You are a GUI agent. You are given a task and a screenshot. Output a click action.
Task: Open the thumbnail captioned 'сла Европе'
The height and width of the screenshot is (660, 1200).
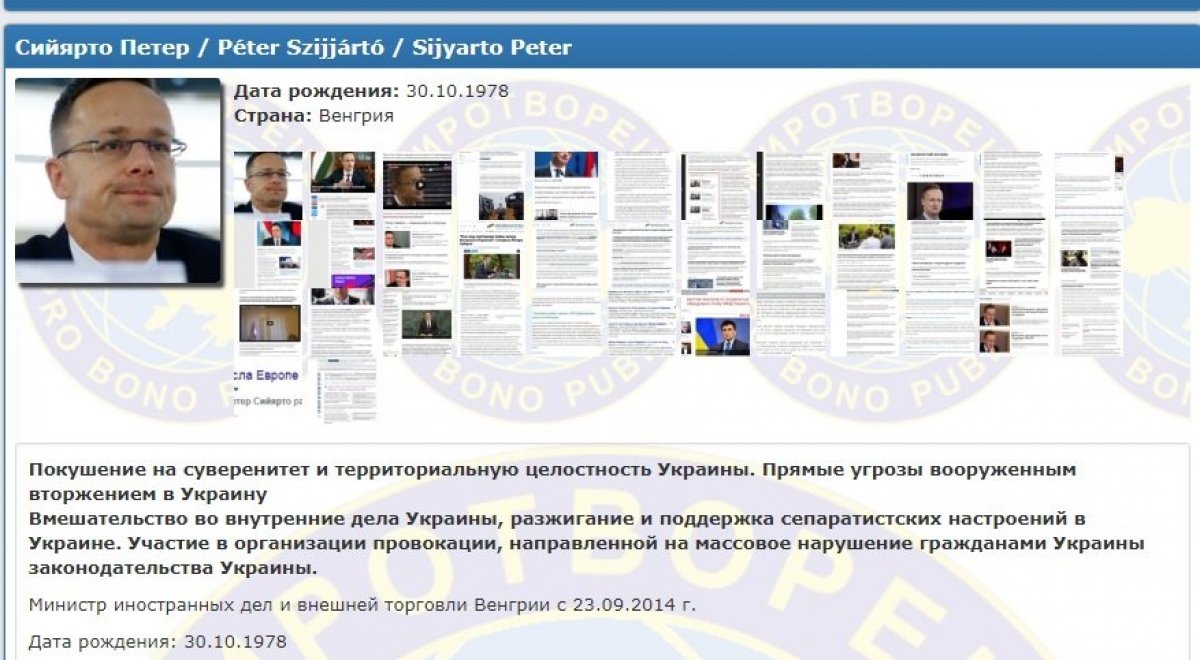point(268,391)
